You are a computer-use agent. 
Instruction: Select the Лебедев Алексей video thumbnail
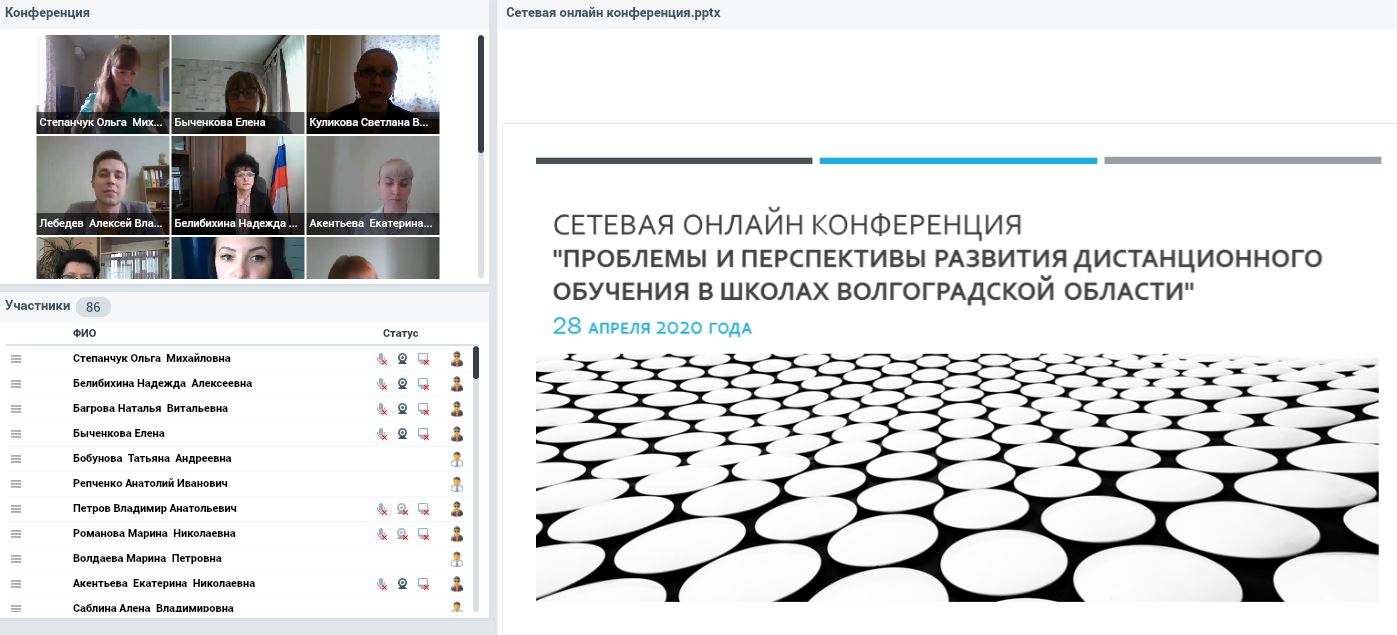click(103, 184)
